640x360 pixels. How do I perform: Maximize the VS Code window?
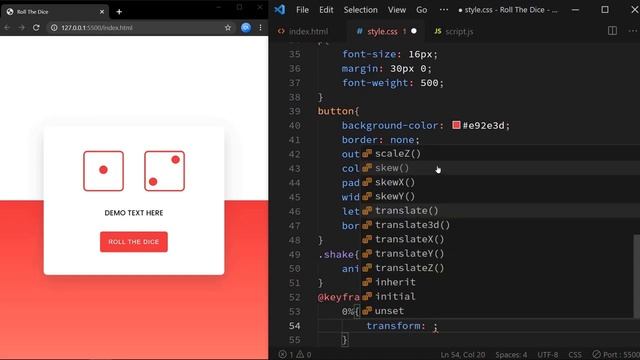(x=605, y=10)
